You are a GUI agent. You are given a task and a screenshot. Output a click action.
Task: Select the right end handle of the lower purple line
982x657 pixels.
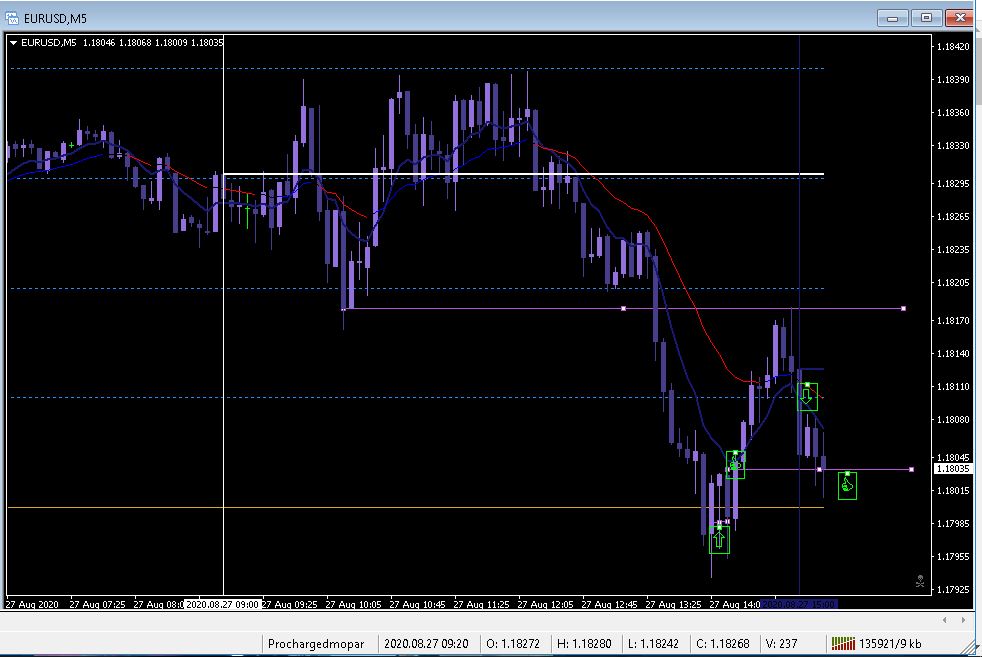(911, 469)
